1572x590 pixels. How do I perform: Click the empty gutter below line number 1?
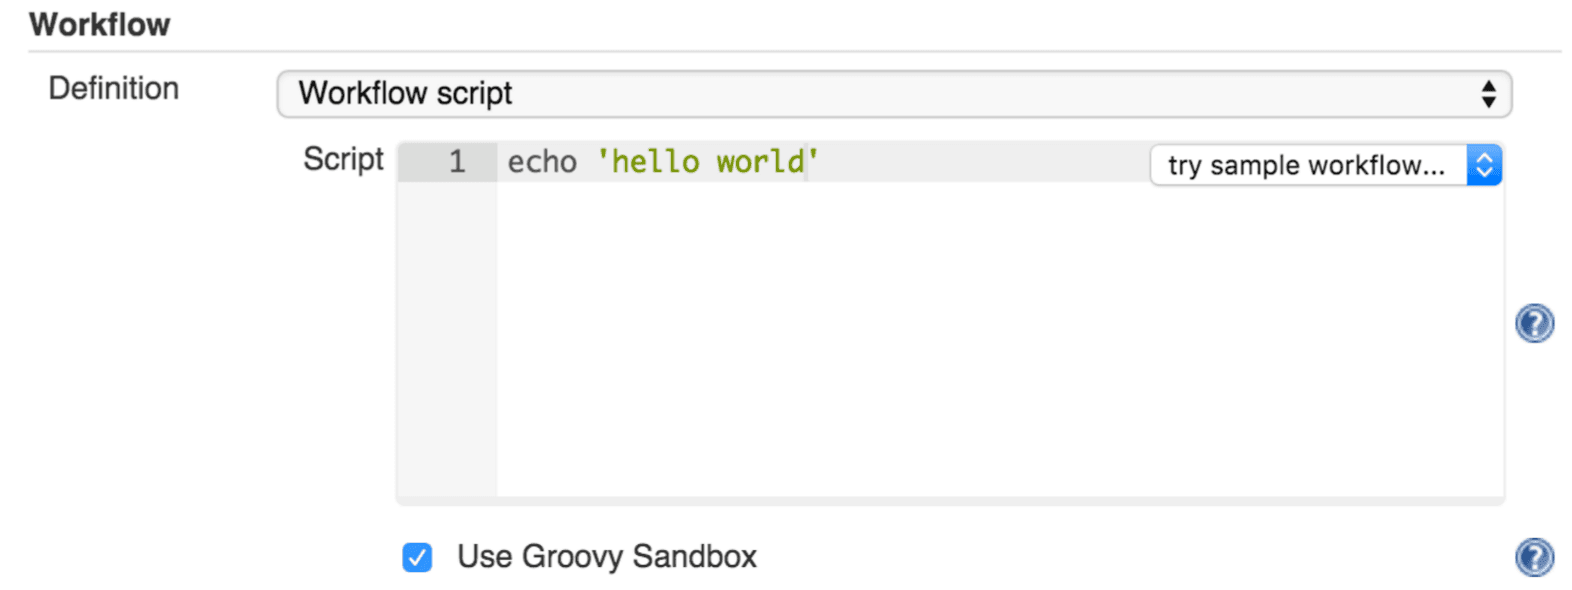[447, 340]
